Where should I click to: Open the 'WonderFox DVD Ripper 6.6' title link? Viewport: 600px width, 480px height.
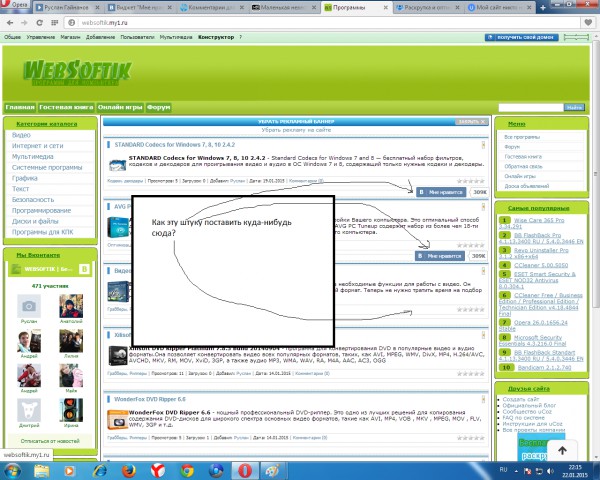[x=150, y=399]
